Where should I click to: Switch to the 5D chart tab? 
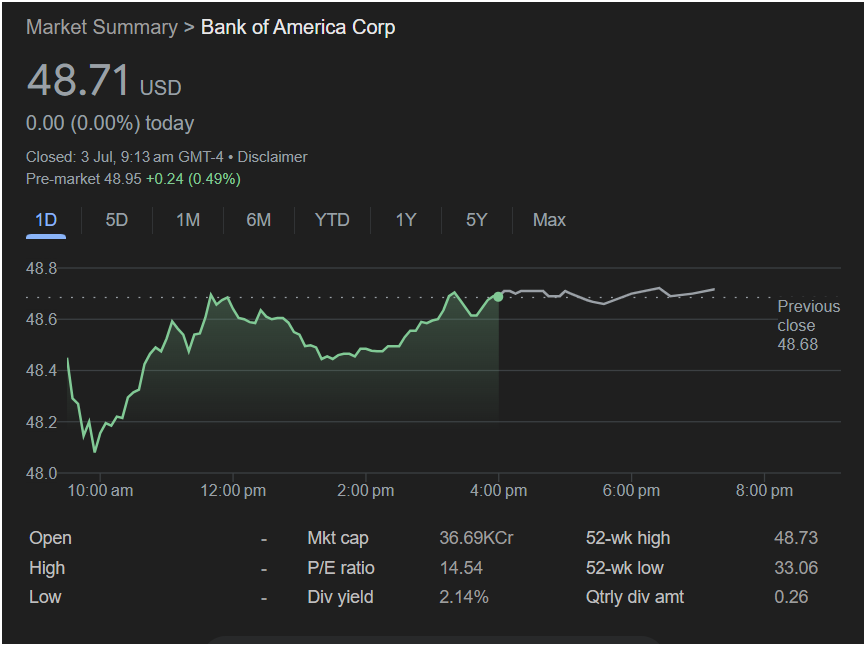pyautogui.click(x=117, y=220)
